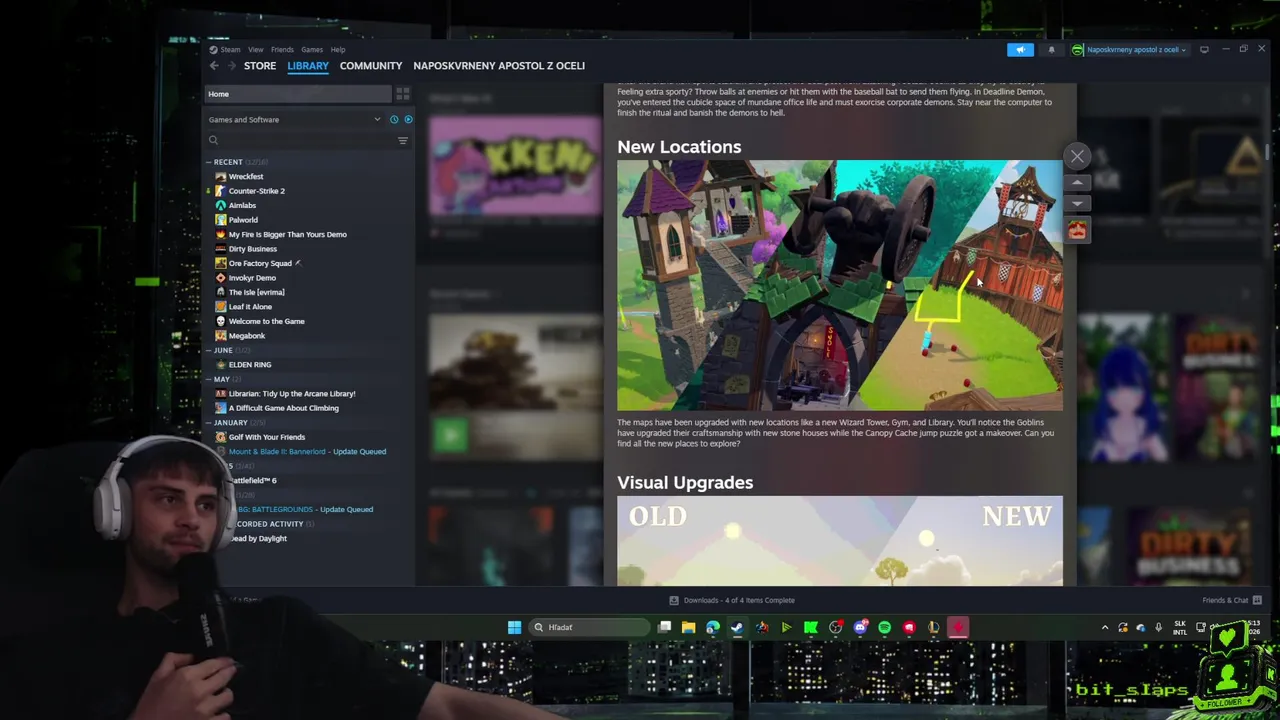1280x720 pixels.
Task: Open Discord from the taskbar
Action: pyautogui.click(x=860, y=628)
